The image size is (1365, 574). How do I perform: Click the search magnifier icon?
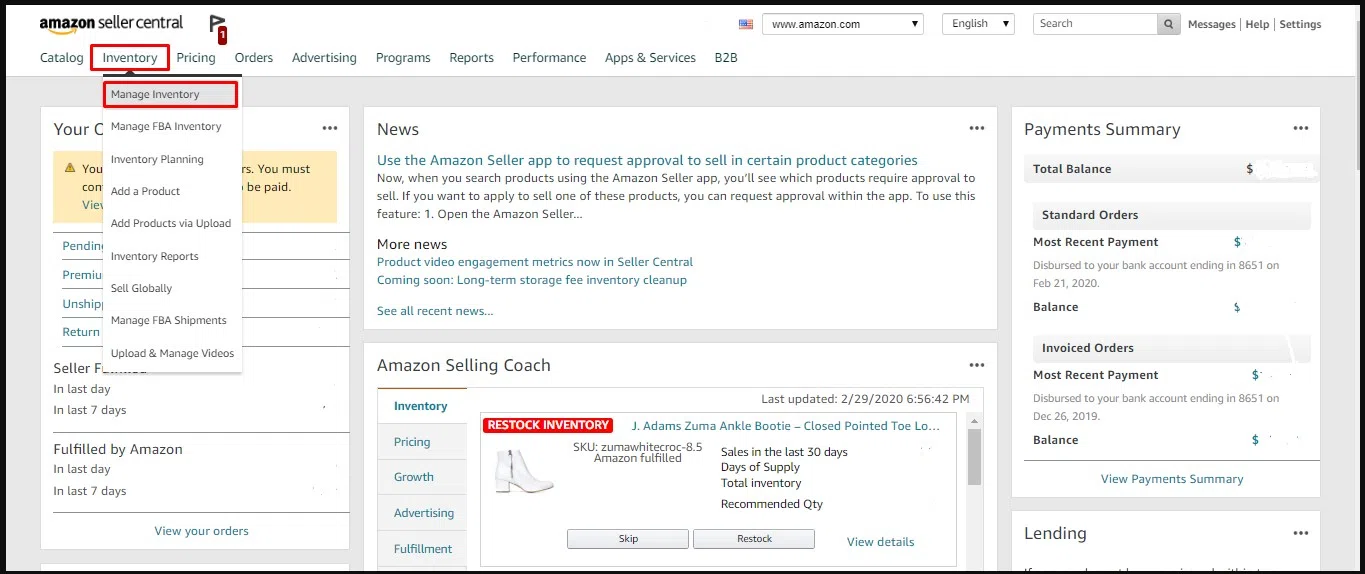[1168, 24]
